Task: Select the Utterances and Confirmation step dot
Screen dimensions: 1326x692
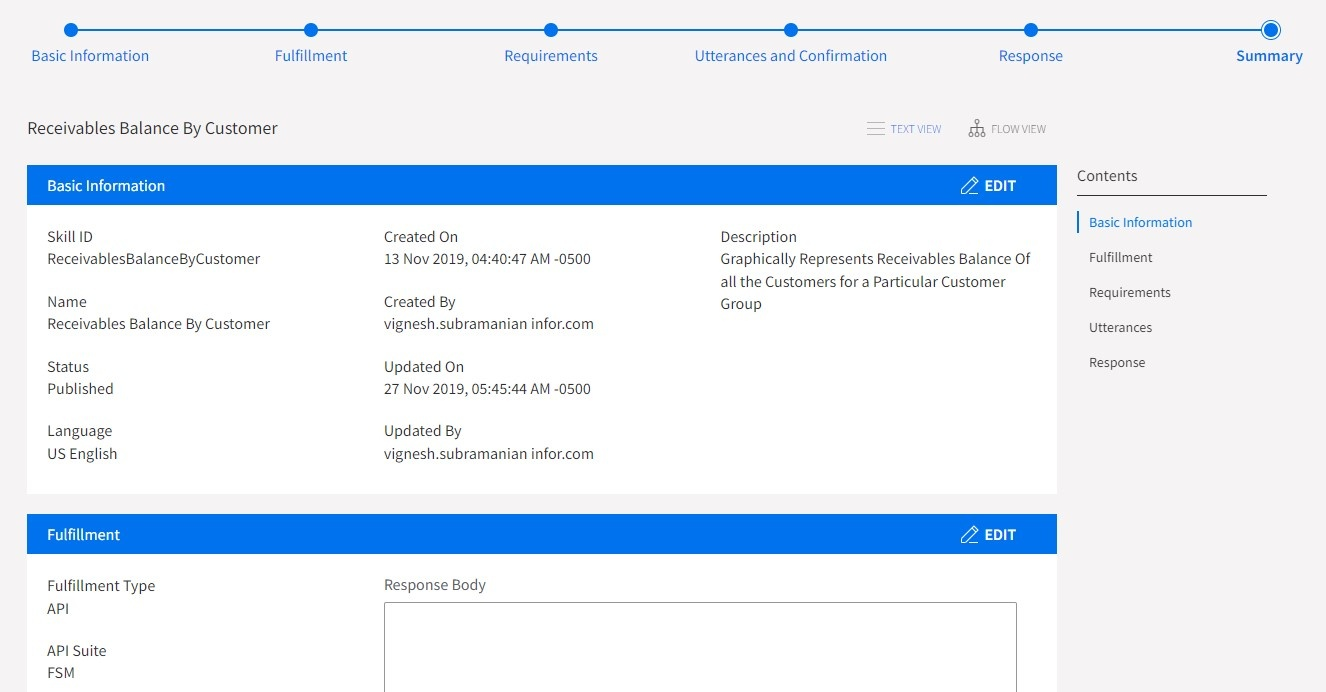Action: (791, 30)
